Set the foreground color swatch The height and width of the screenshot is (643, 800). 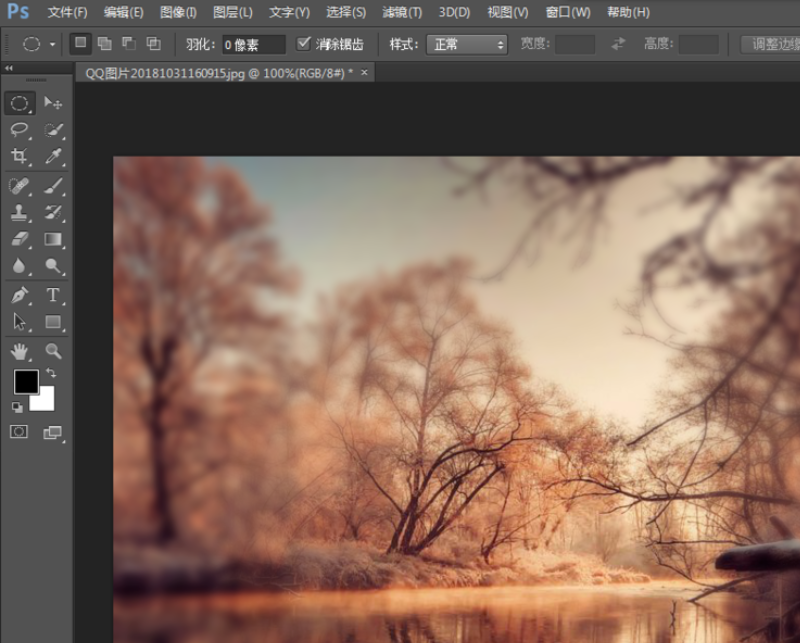click(x=26, y=382)
